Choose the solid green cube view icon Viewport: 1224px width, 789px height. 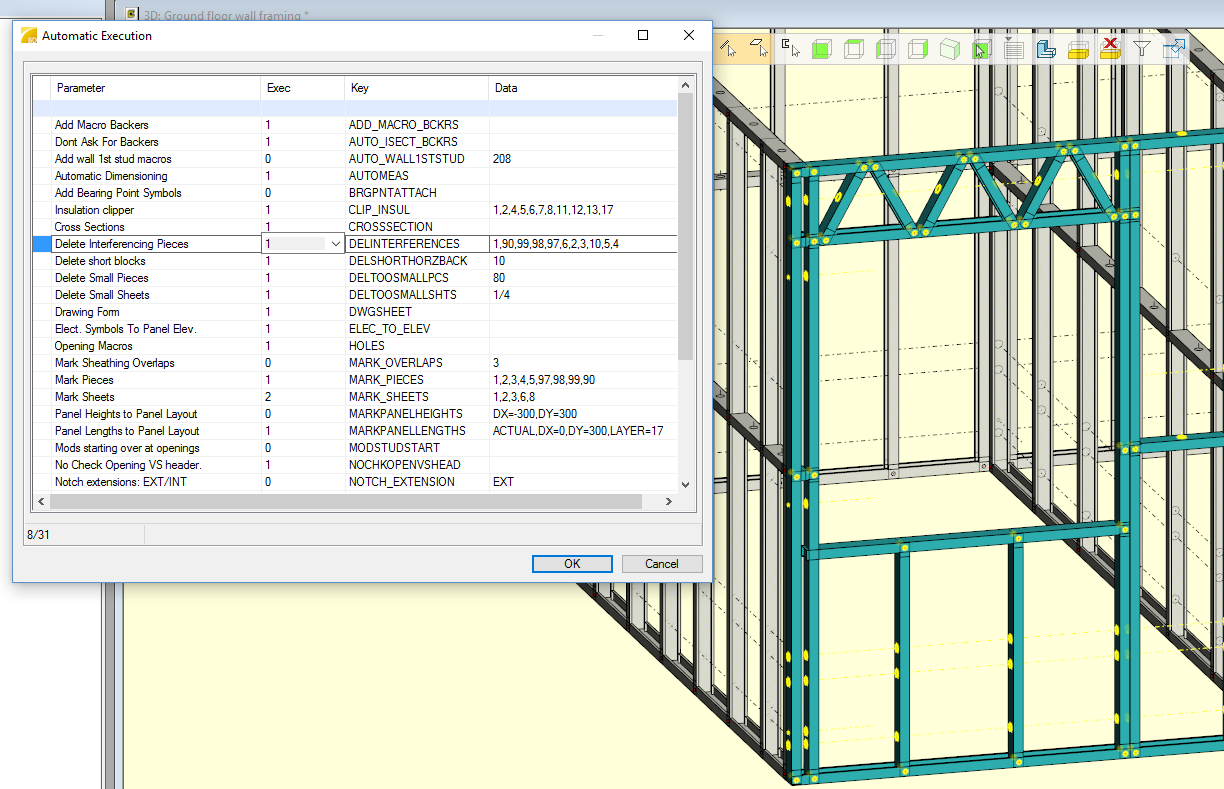[x=821, y=49]
